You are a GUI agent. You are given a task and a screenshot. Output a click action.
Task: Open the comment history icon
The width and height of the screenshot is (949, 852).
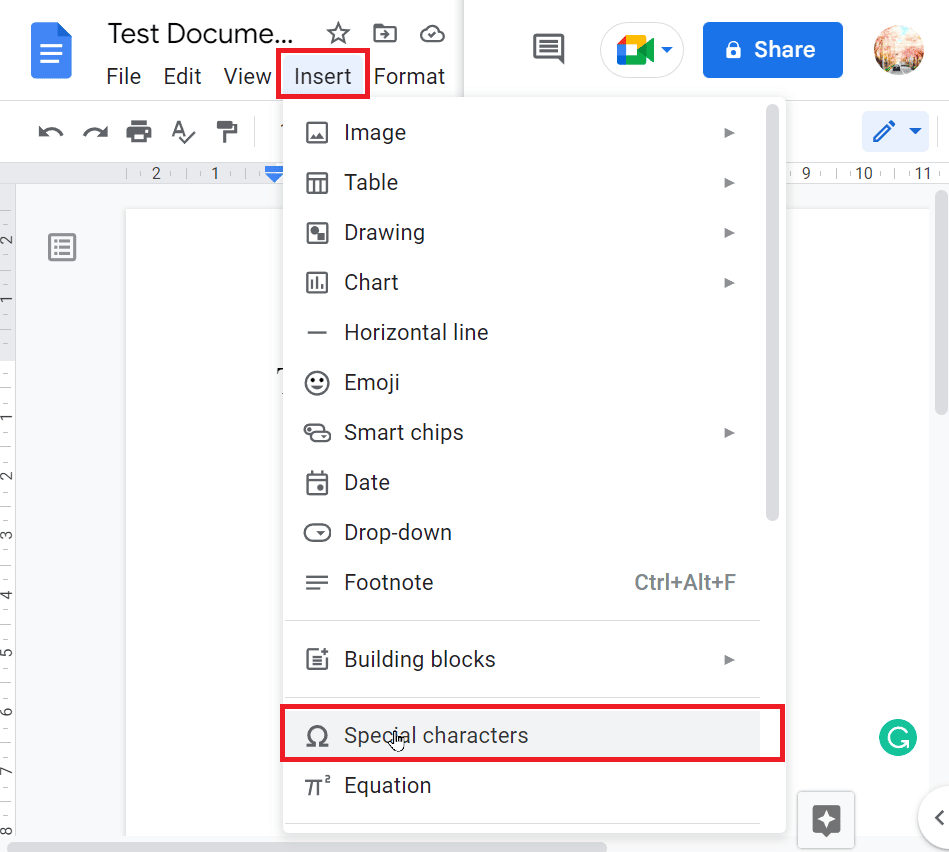[x=549, y=48]
